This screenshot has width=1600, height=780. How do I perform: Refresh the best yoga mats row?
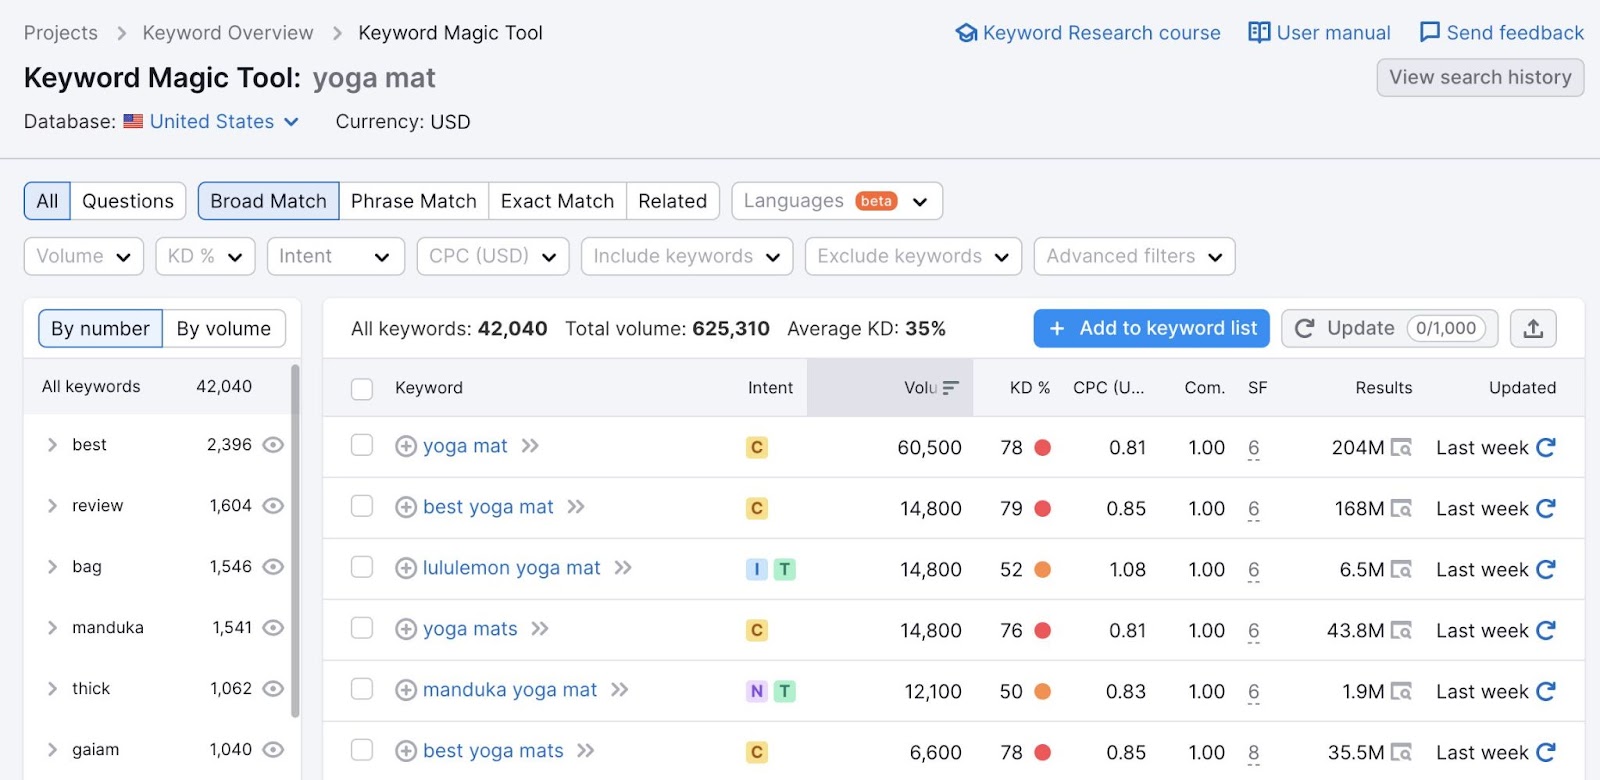pyautogui.click(x=1546, y=753)
